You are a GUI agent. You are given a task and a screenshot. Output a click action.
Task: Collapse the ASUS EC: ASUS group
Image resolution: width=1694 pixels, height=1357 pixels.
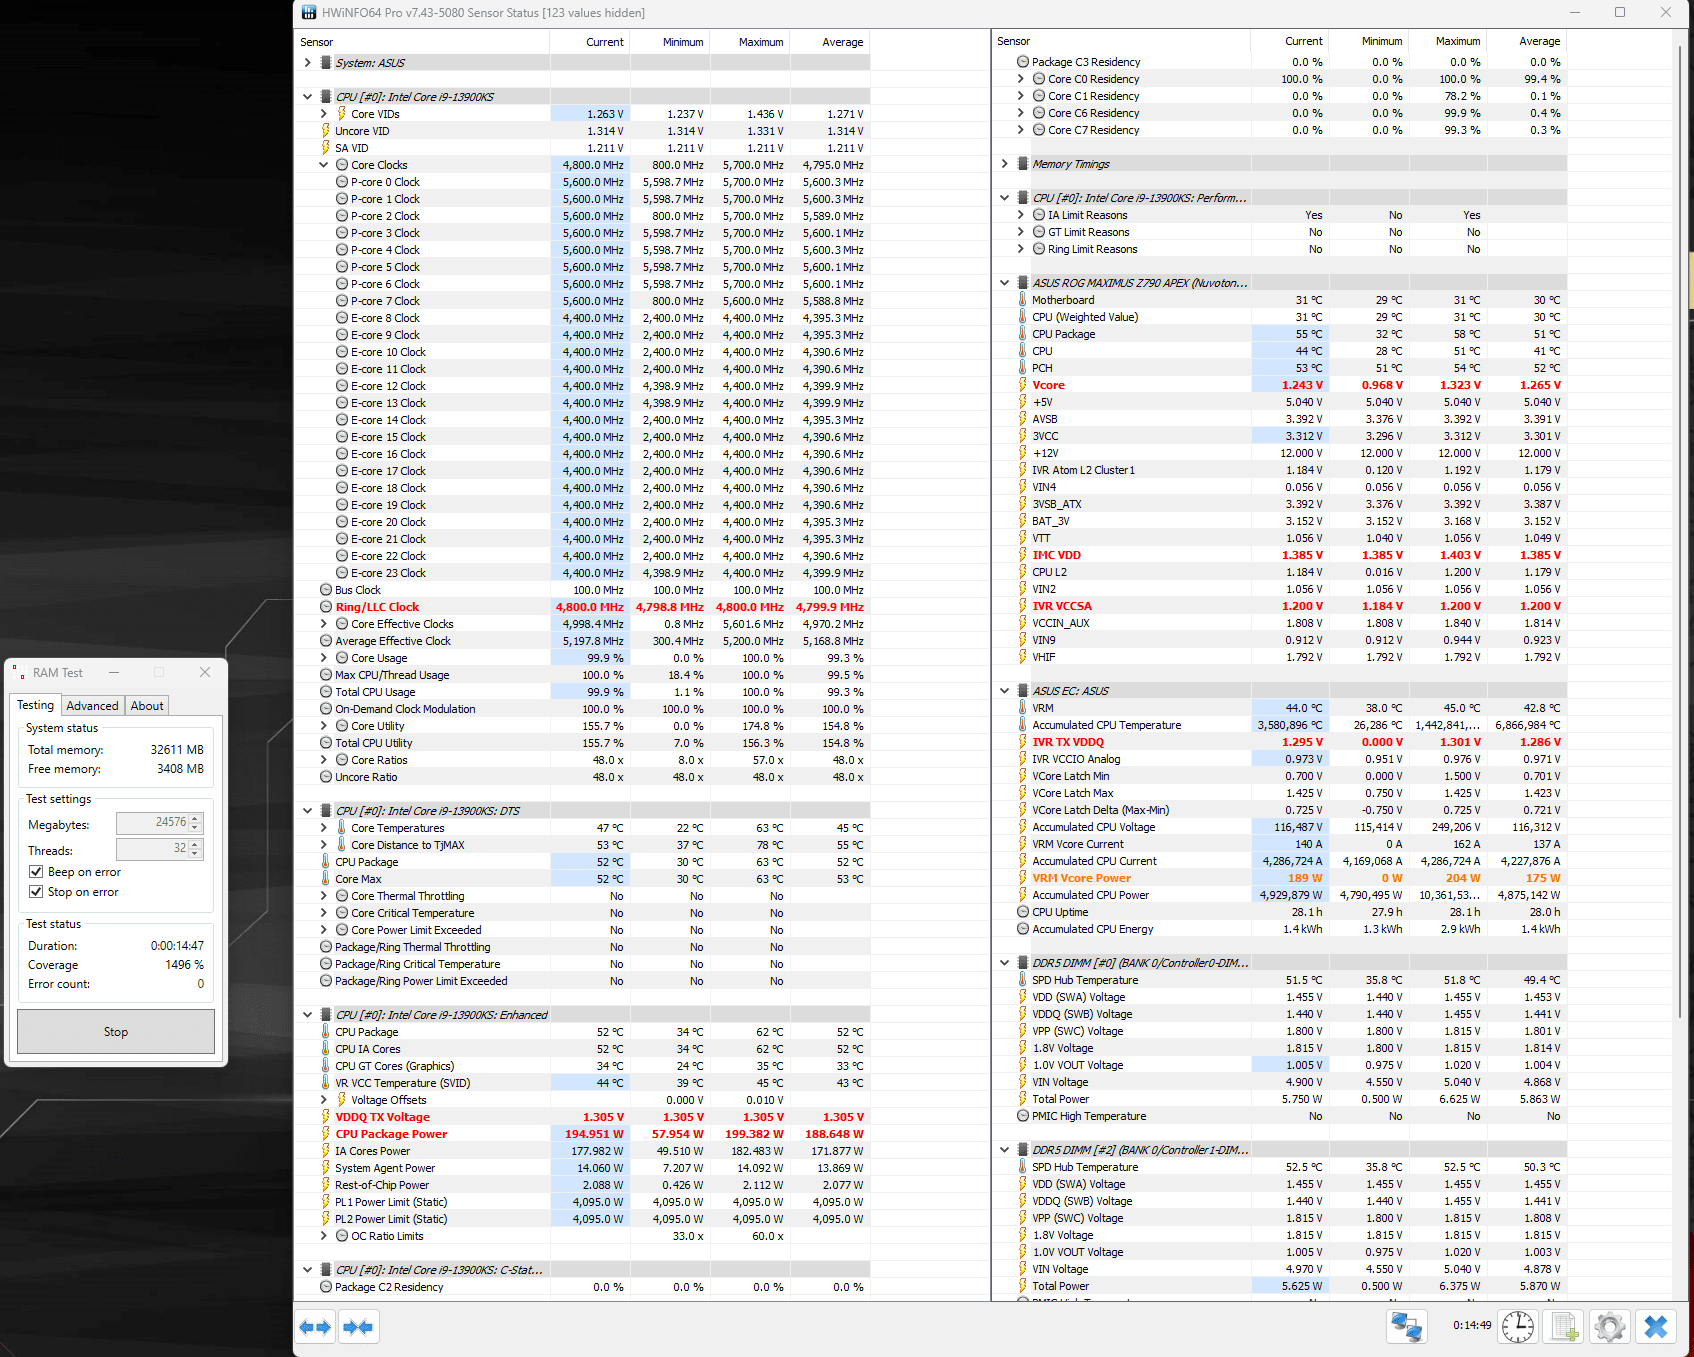coord(1004,691)
